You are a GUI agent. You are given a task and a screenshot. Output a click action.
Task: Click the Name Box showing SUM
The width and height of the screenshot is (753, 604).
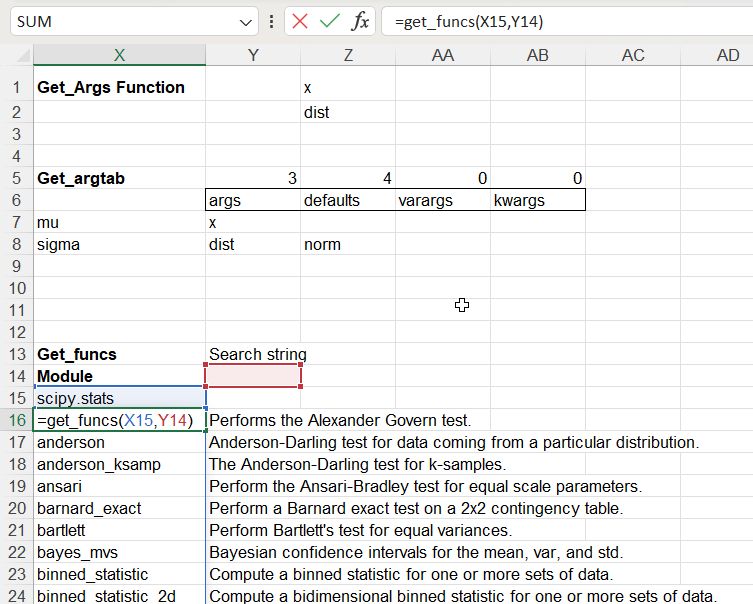pos(120,22)
